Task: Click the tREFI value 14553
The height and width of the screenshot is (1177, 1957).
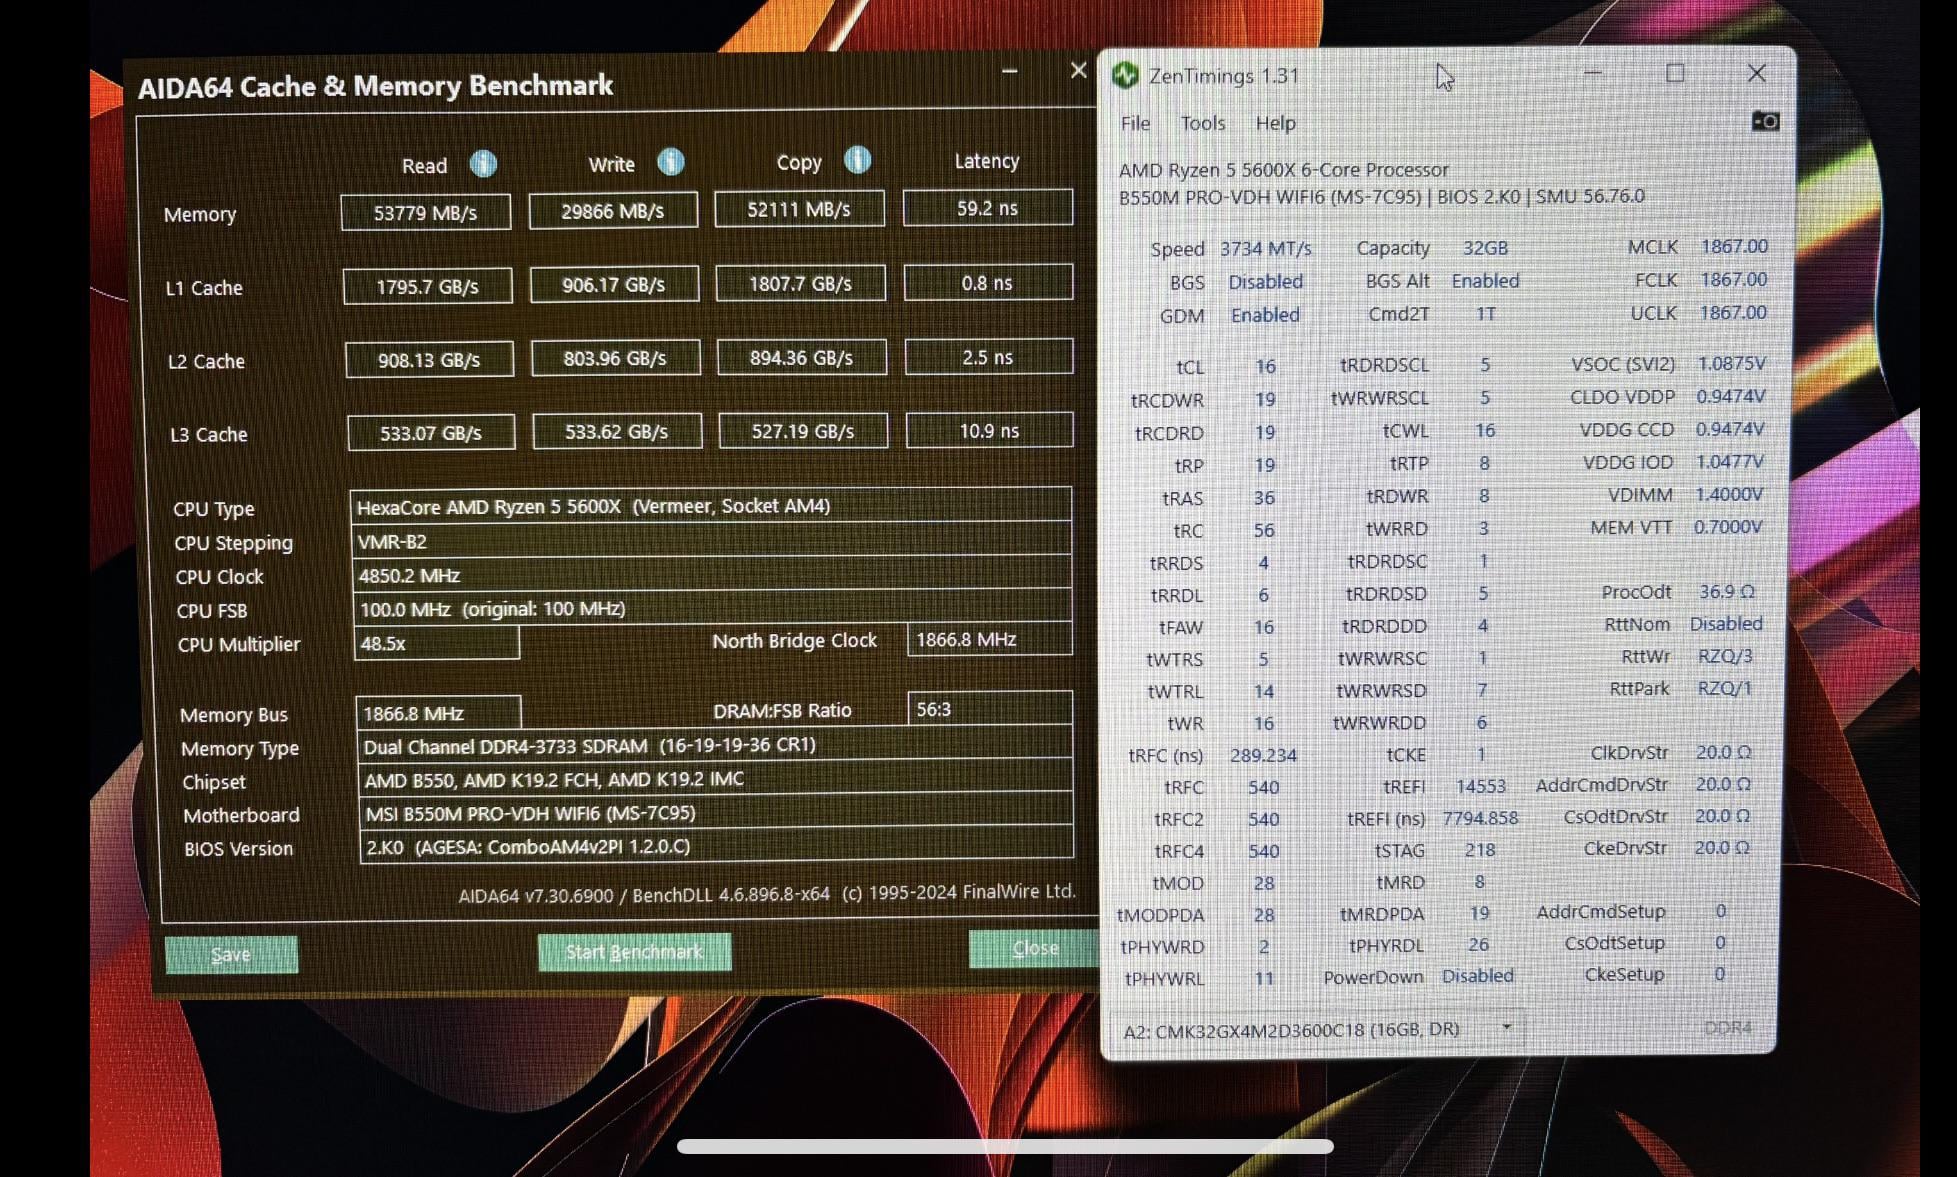Action: tap(1480, 786)
